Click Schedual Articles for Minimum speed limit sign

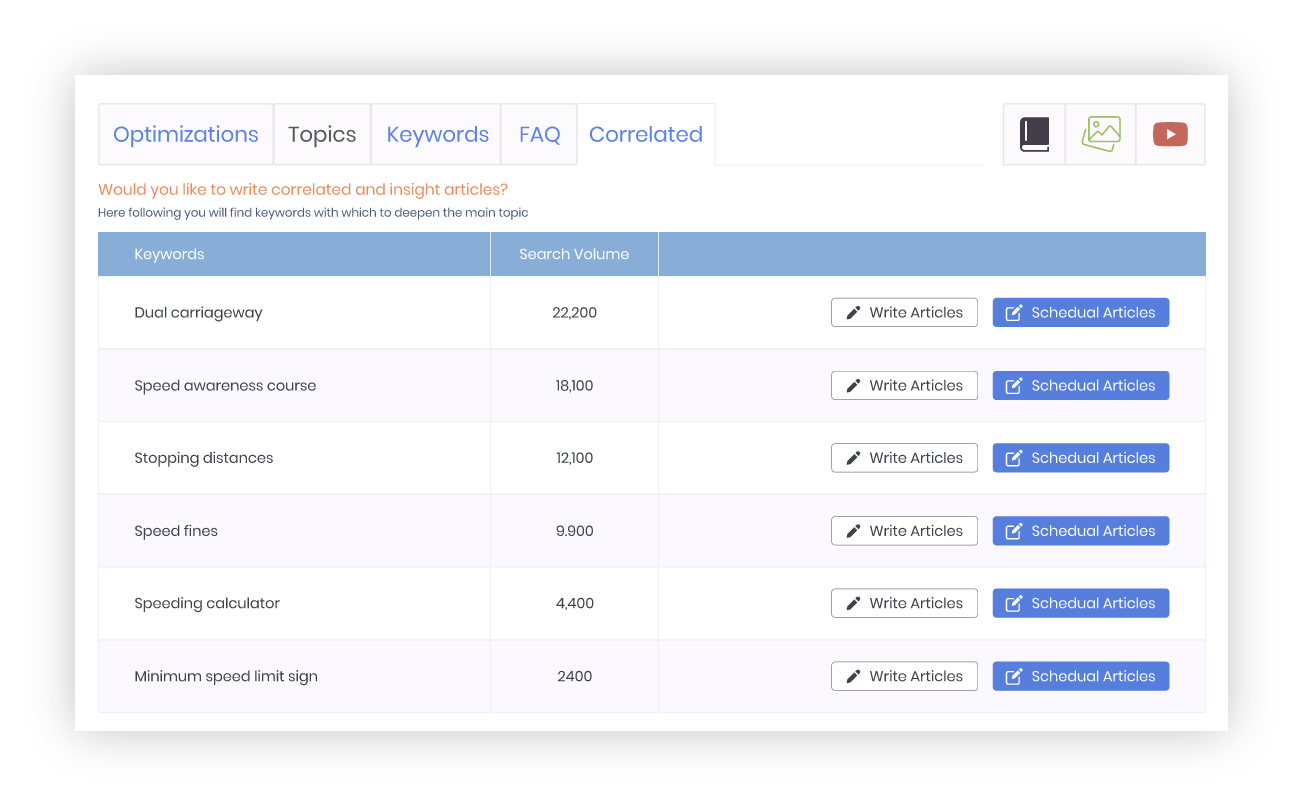1080,675
